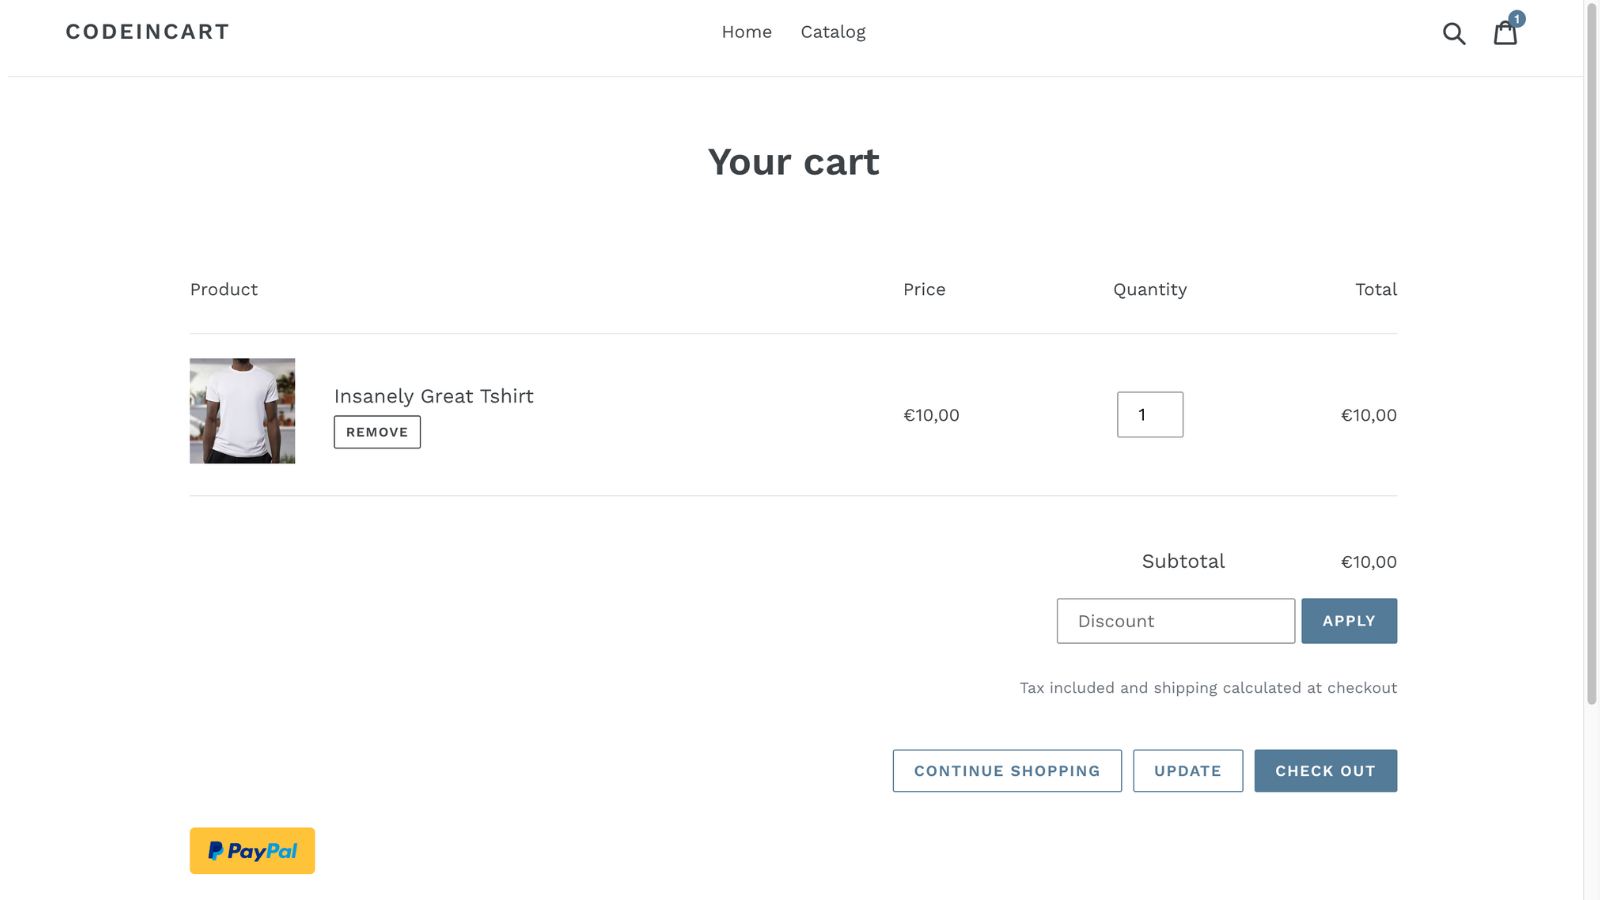This screenshot has width=1600, height=900.
Task: Select the quantity input box
Action: point(1149,414)
